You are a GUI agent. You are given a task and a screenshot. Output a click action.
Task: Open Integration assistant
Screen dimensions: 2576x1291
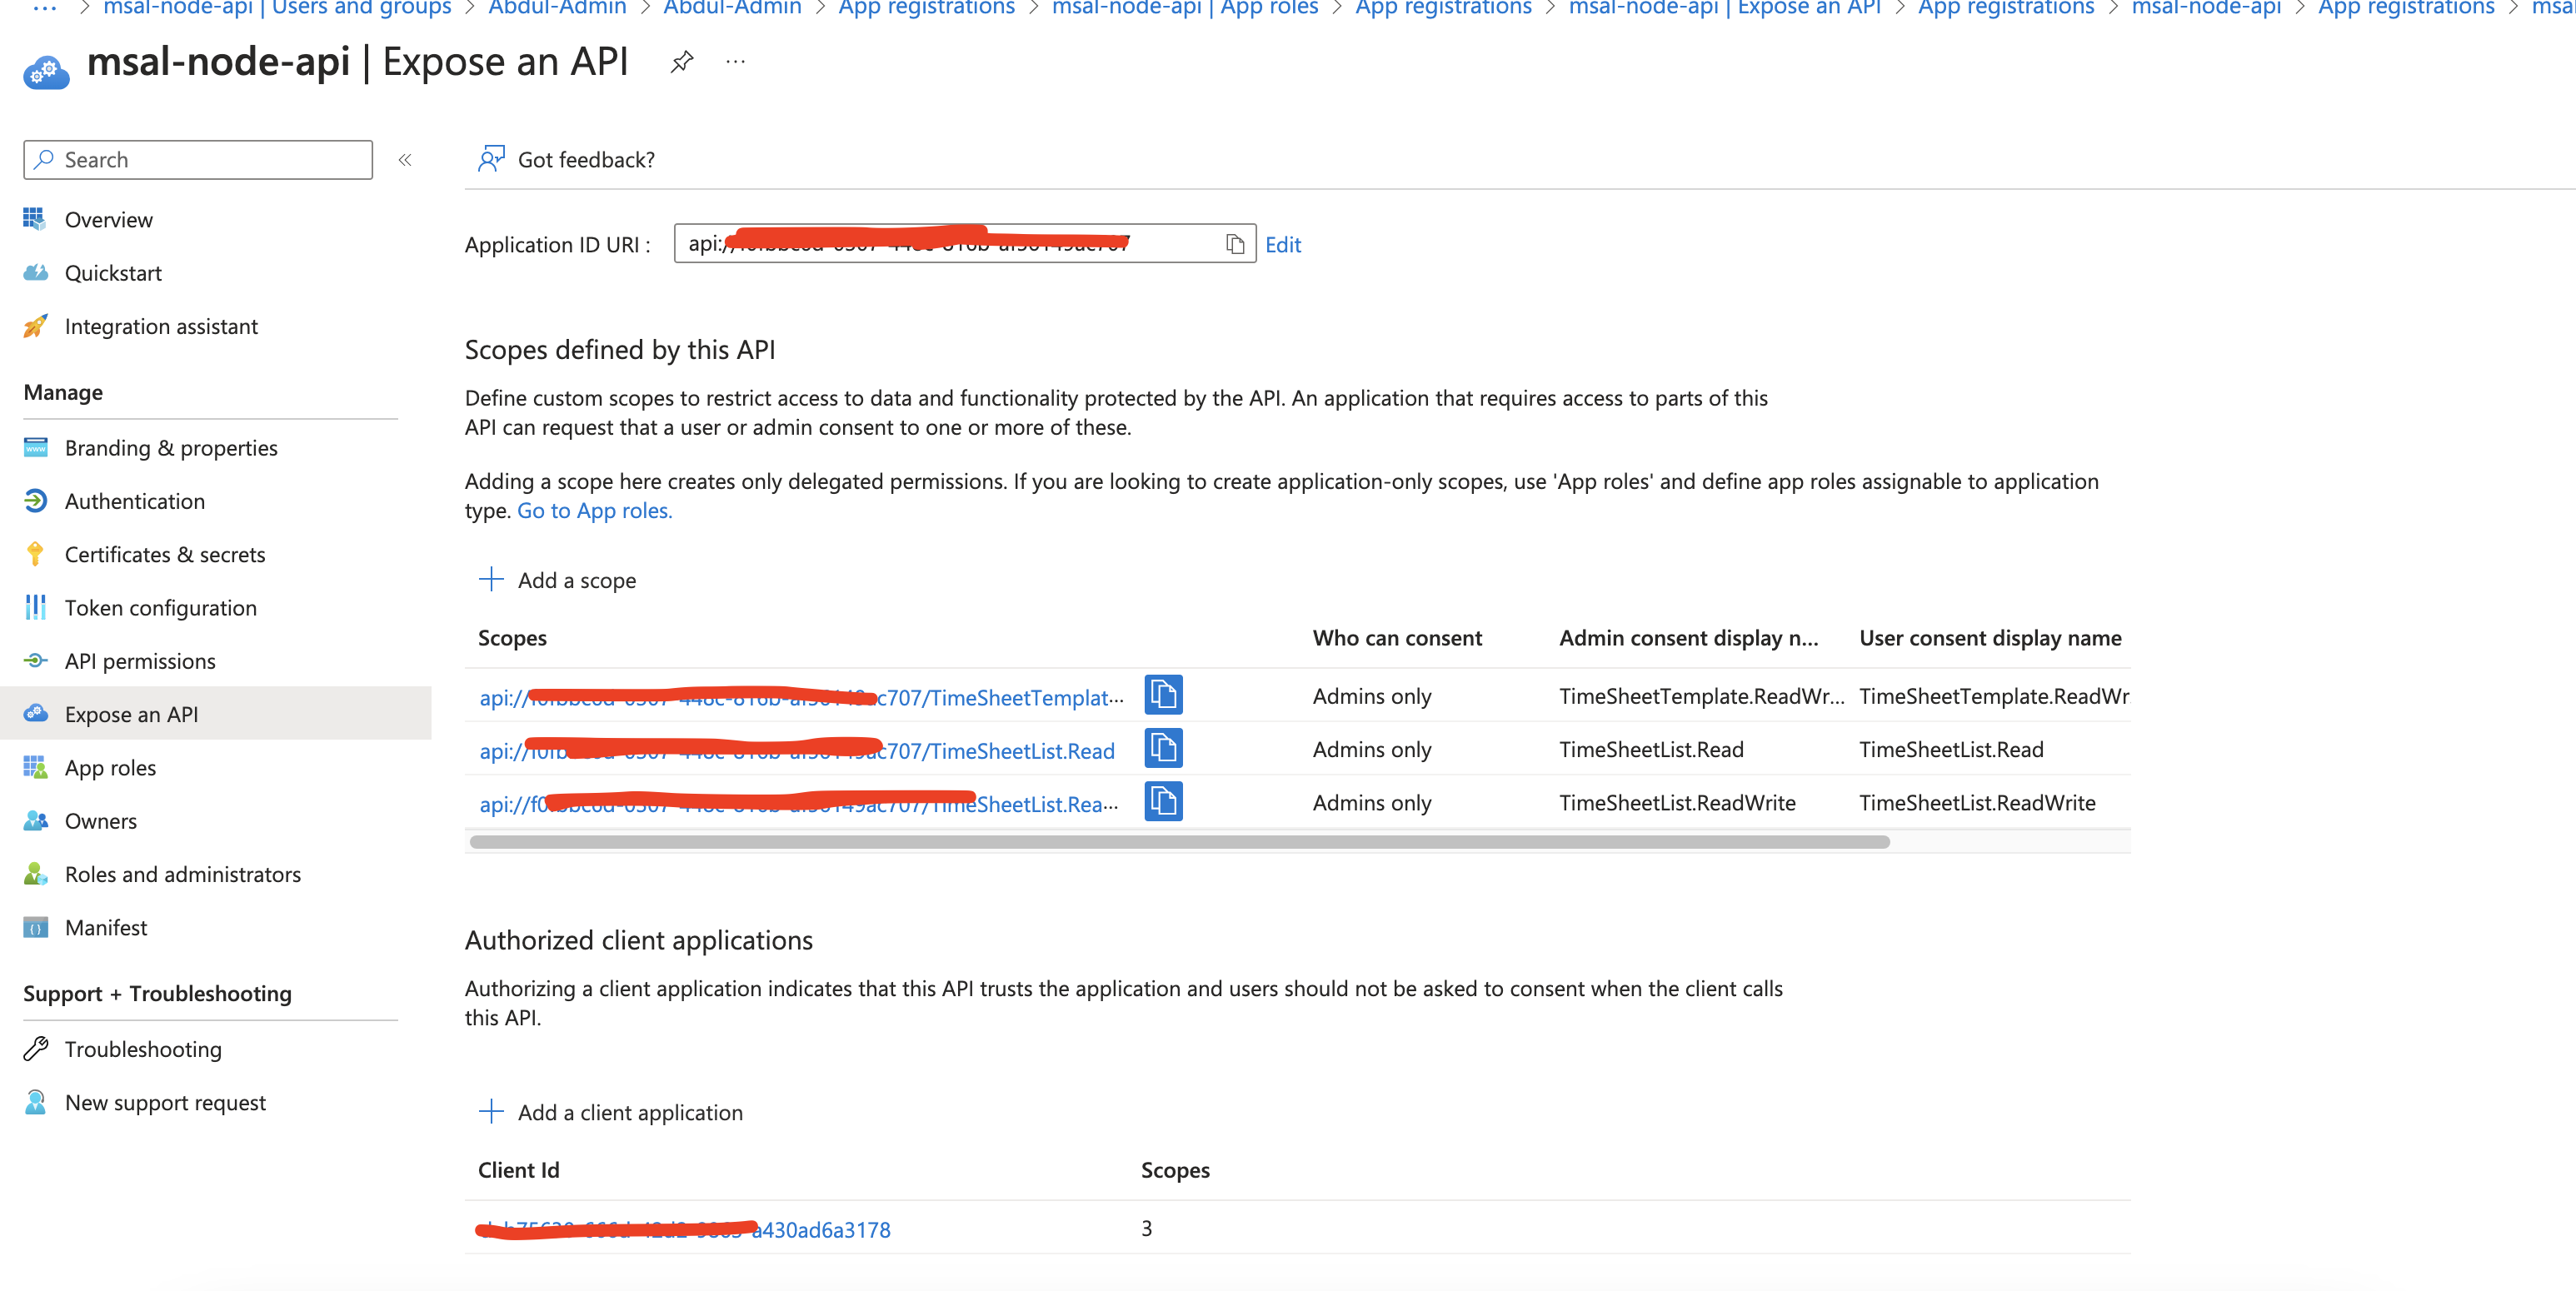161,326
